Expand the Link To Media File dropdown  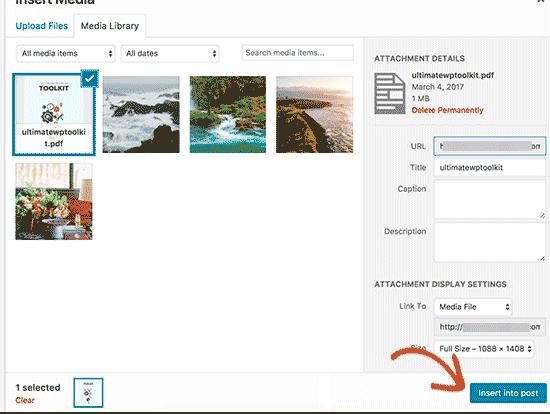pos(473,307)
